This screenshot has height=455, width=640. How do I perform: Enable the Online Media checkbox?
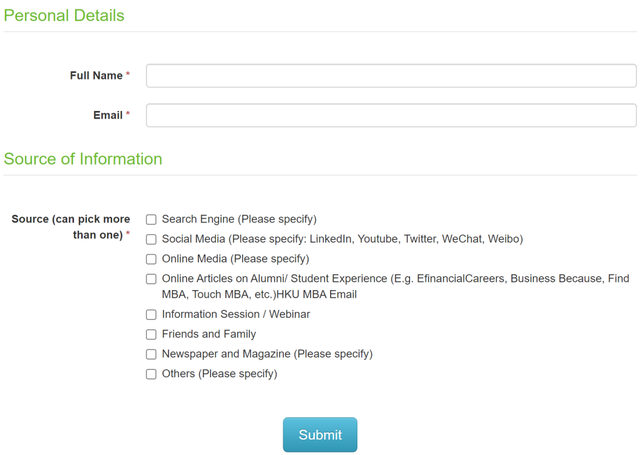[151, 259]
